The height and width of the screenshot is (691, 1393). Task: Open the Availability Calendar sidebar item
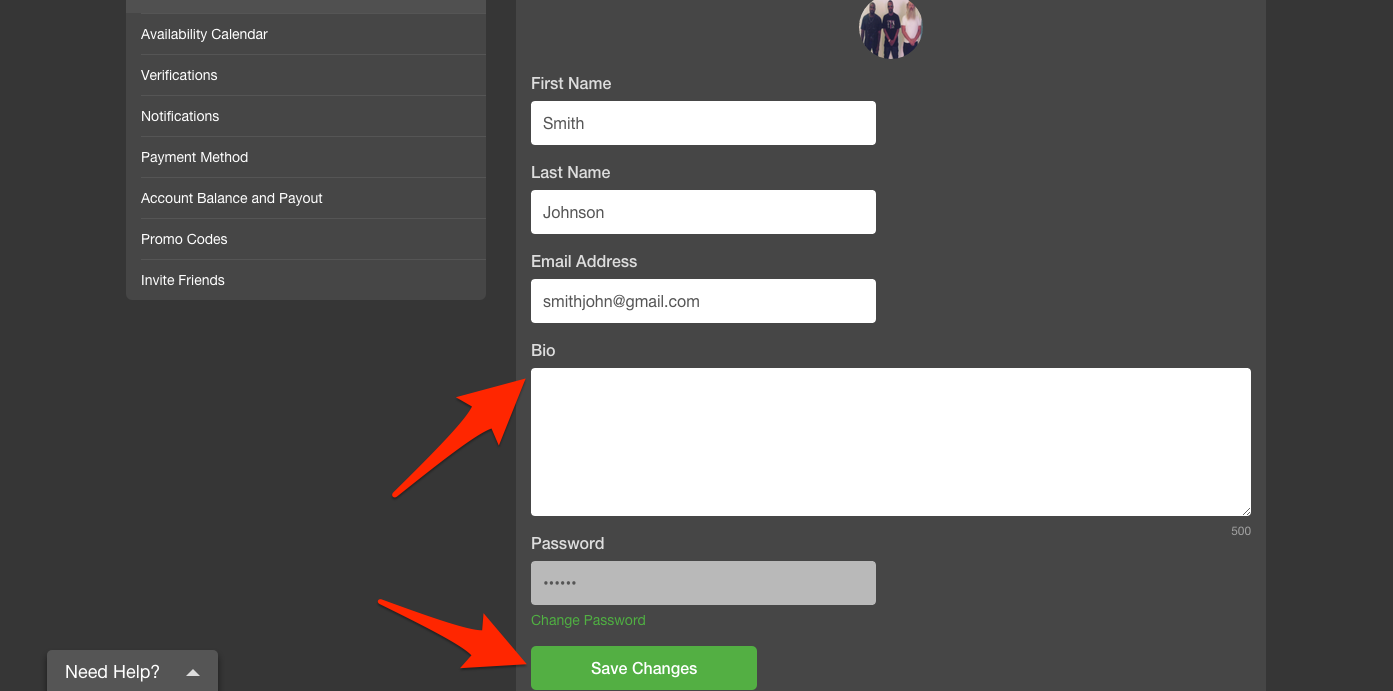(305, 34)
